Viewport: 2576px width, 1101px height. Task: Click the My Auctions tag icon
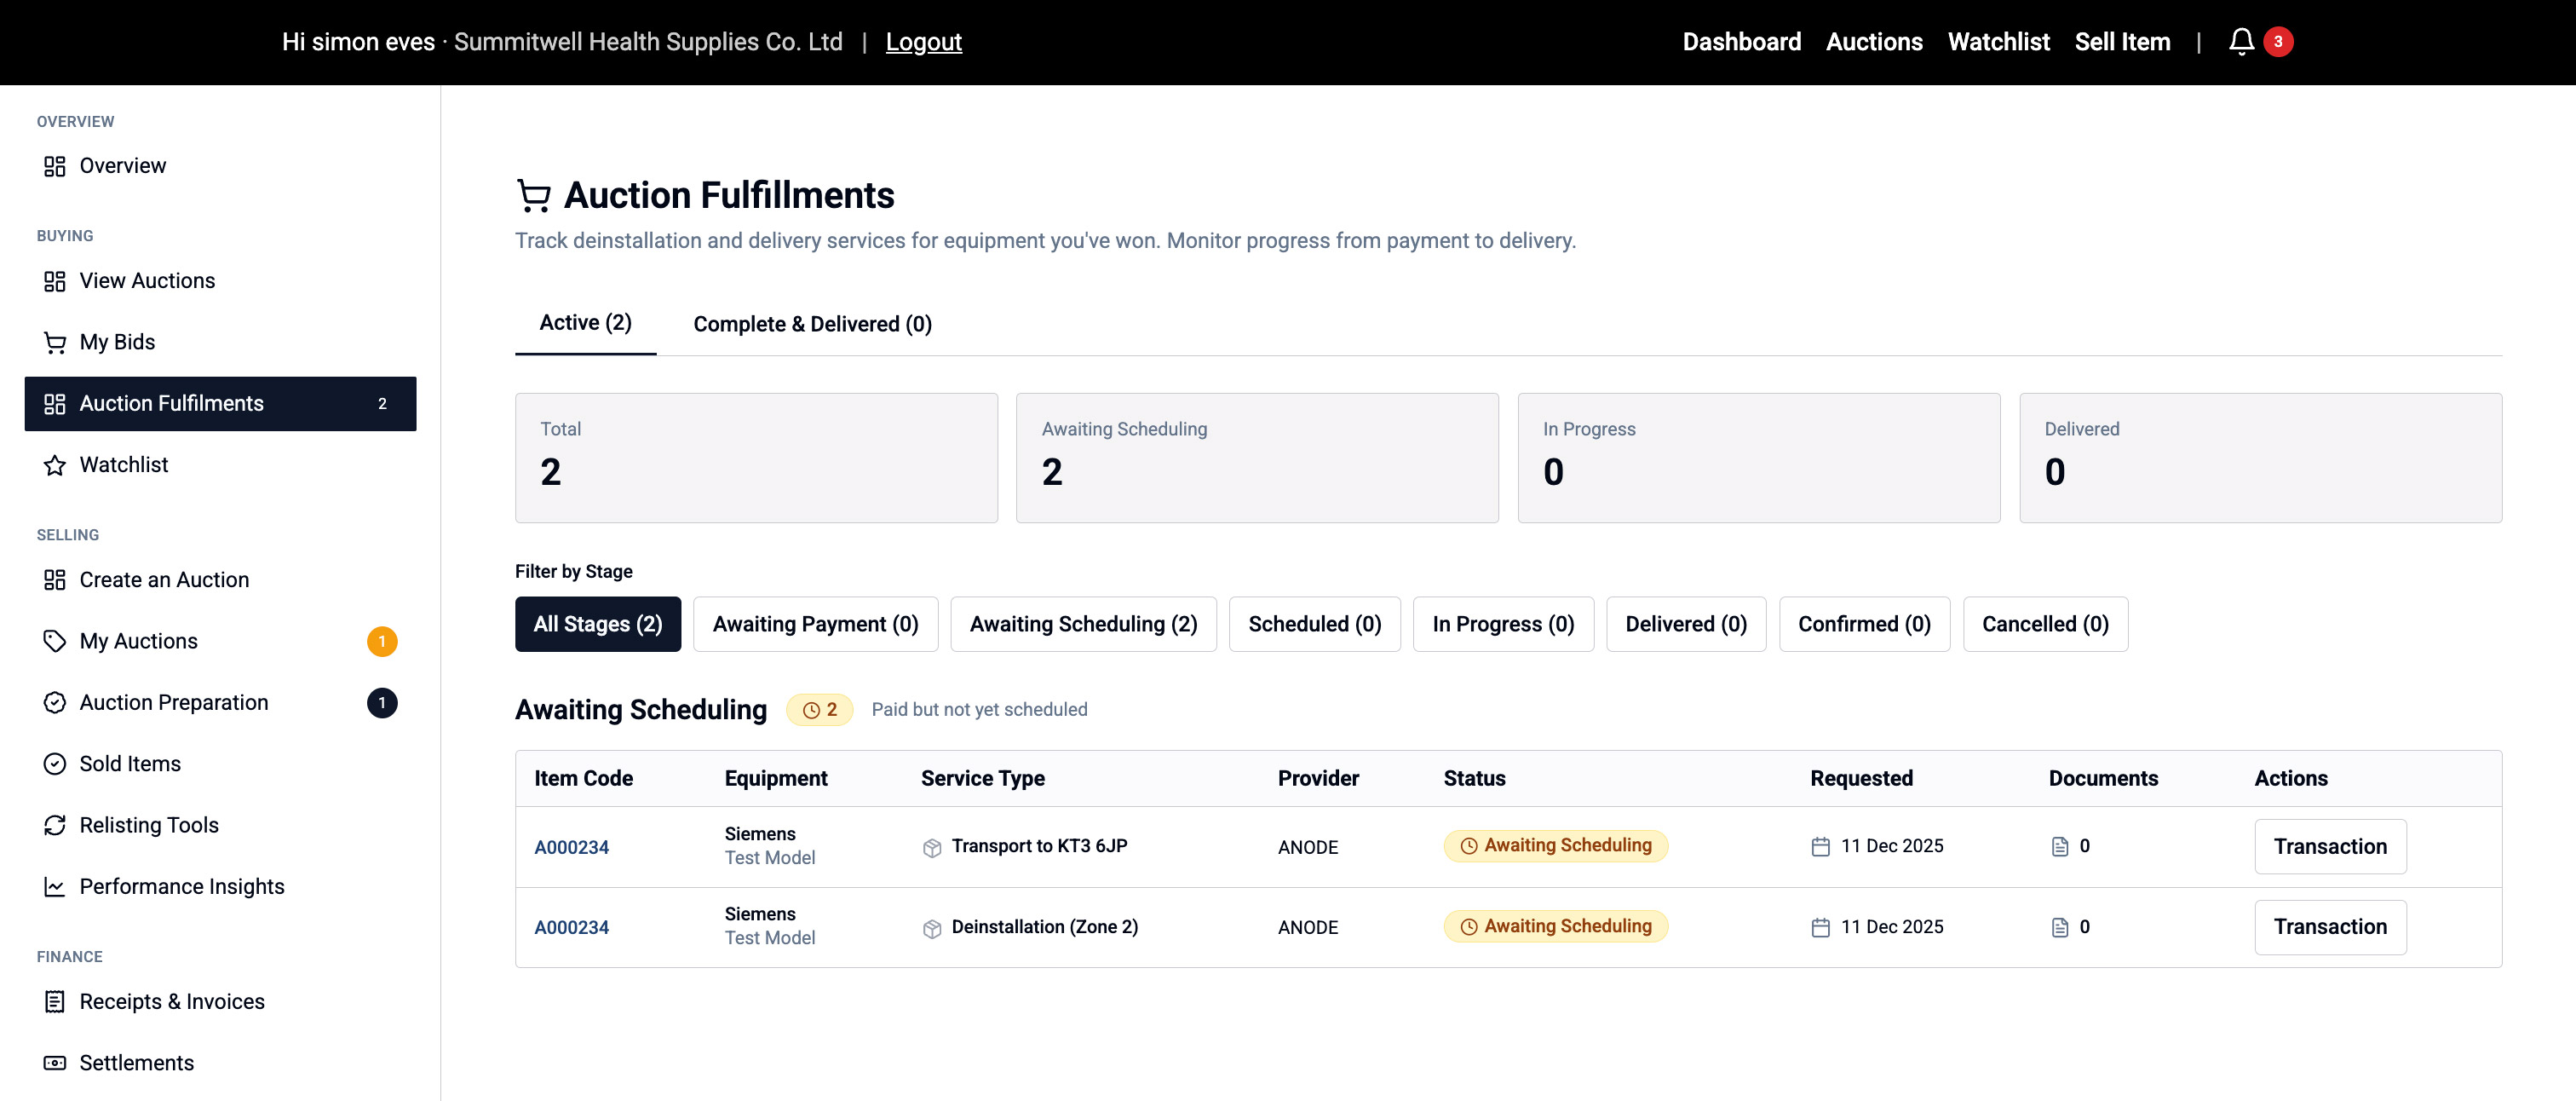coord(54,641)
